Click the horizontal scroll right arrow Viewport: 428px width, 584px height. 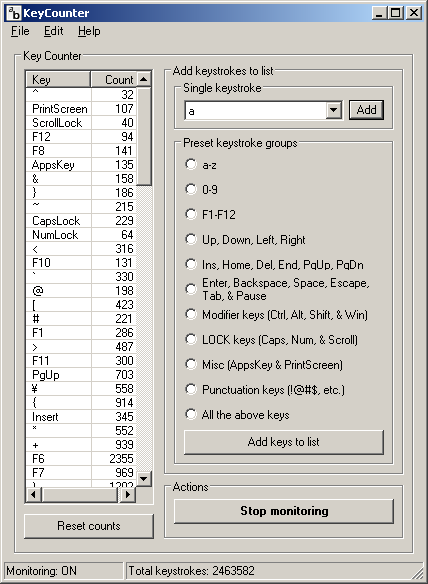[128, 494]
